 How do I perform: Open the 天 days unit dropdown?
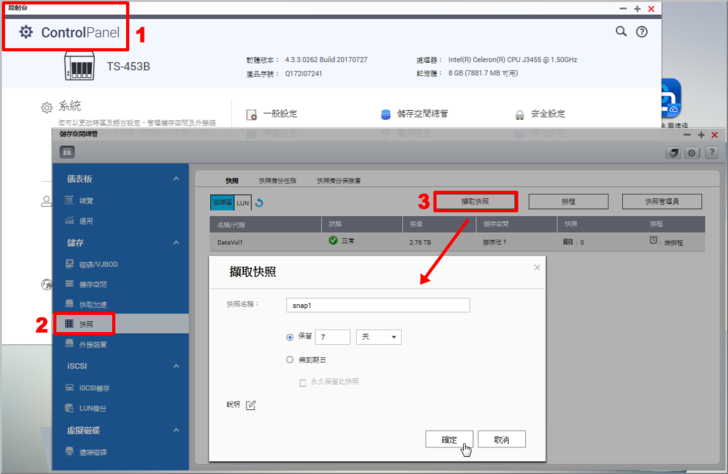coord(378,337)
